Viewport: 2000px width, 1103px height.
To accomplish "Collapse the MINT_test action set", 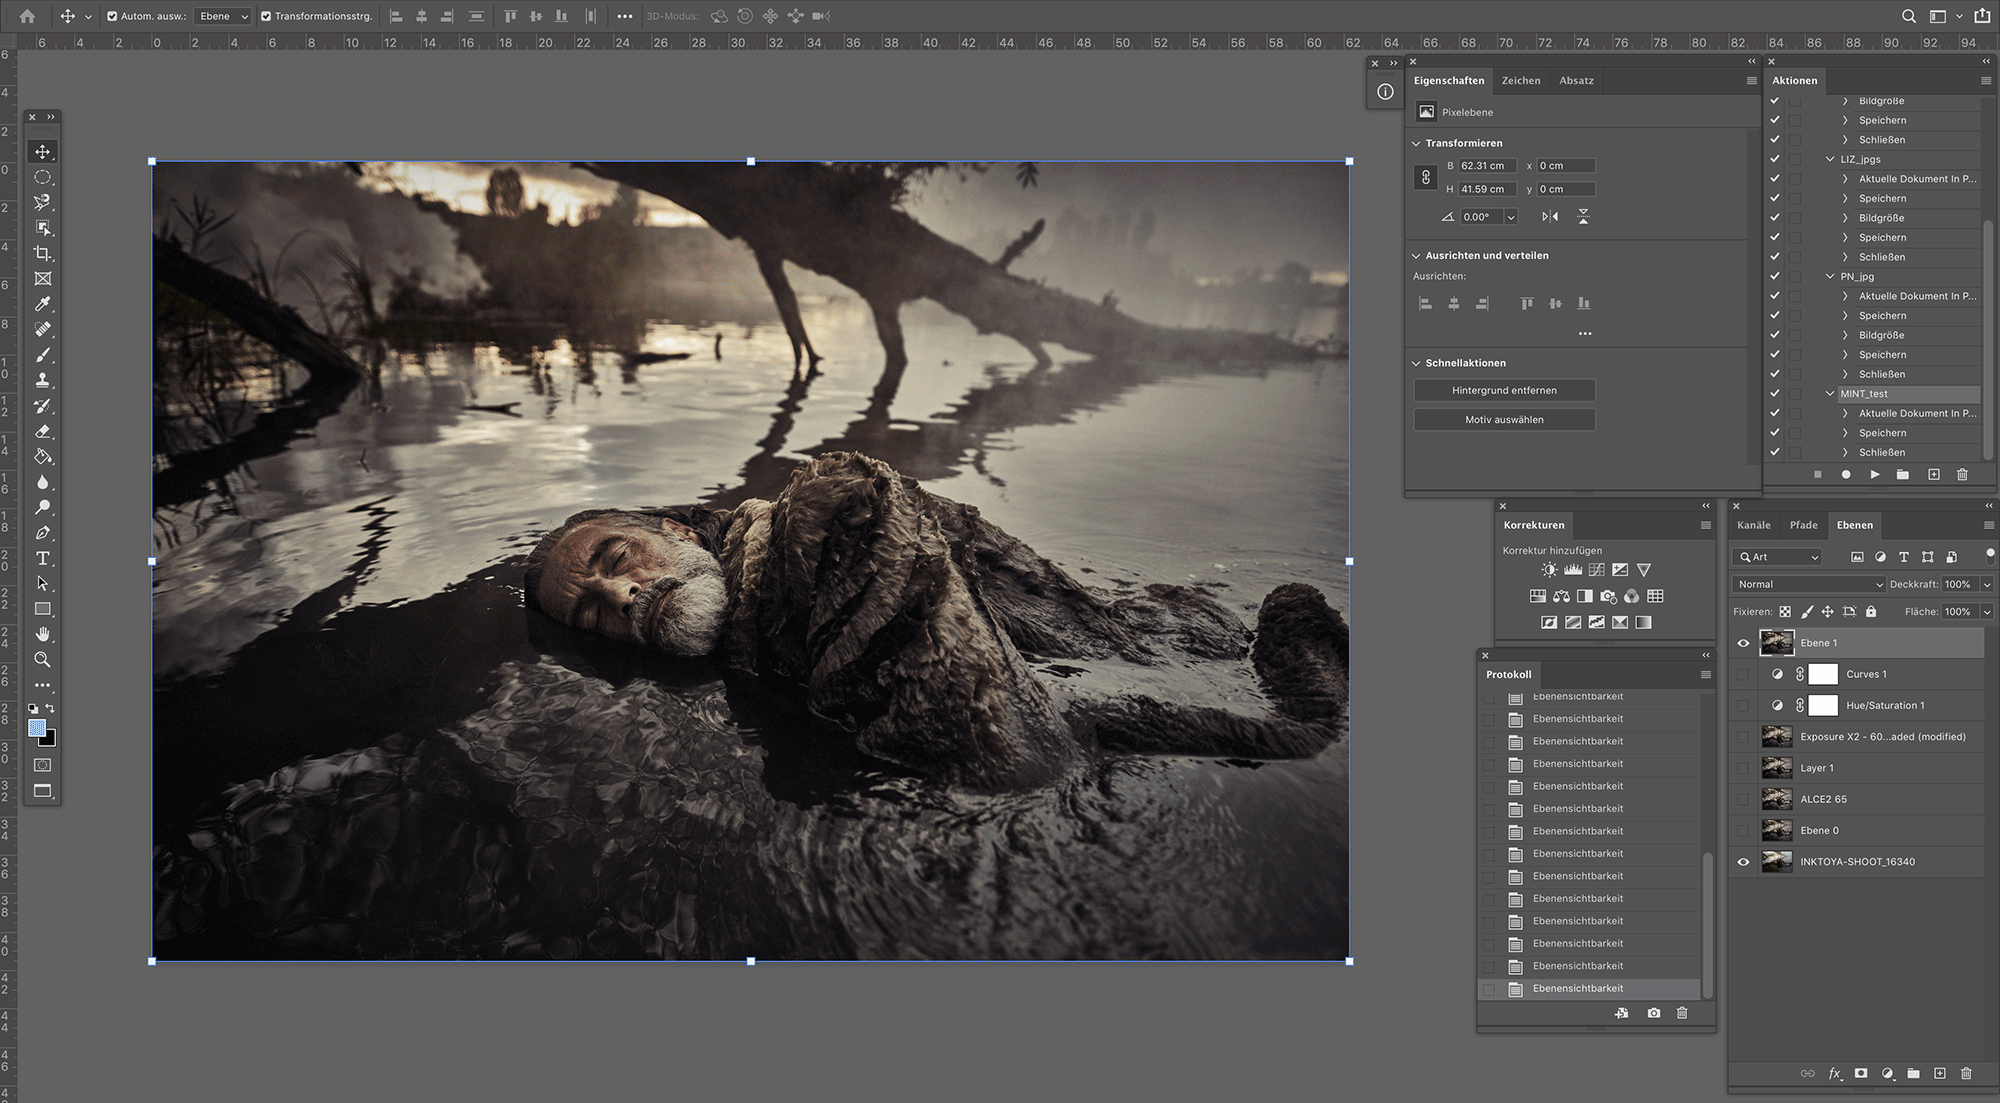I will click(1830, 394).
